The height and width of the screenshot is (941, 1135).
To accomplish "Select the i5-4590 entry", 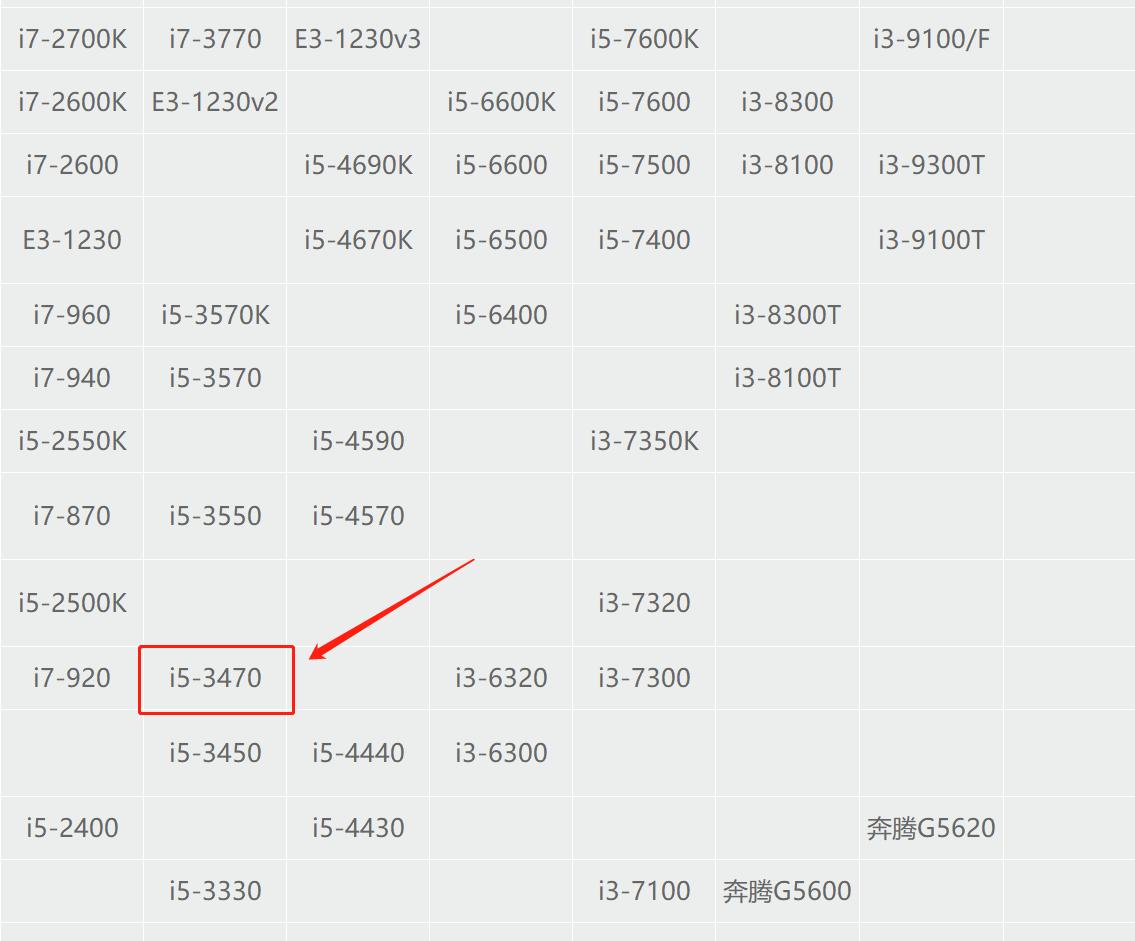I will point(358,442).
